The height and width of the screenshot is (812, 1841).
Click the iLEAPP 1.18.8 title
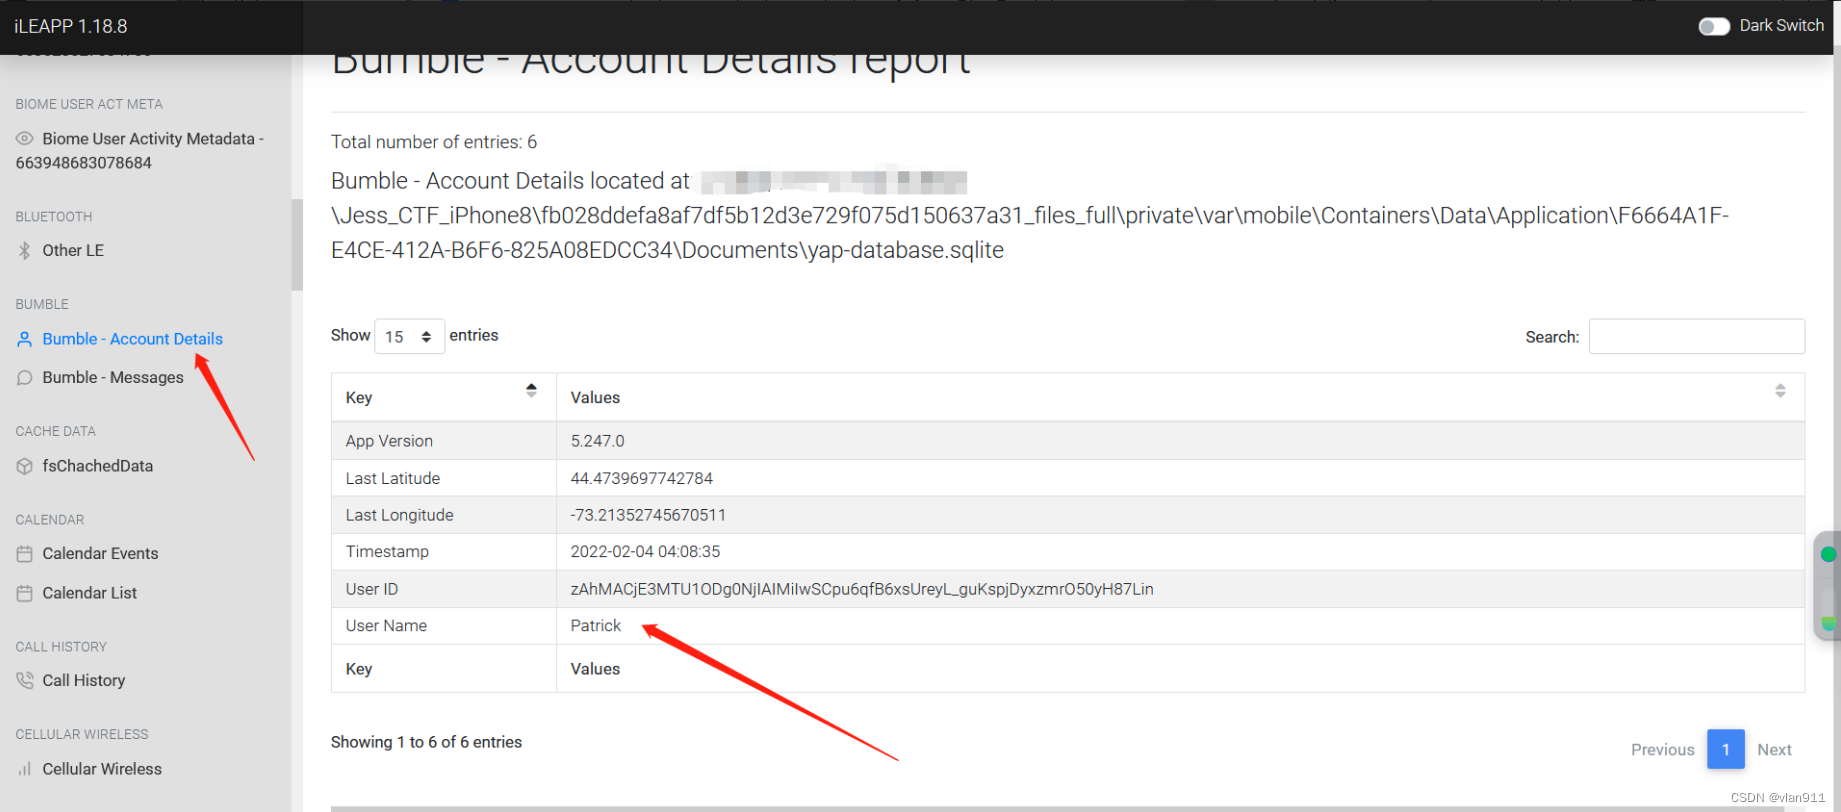(71, 27)
